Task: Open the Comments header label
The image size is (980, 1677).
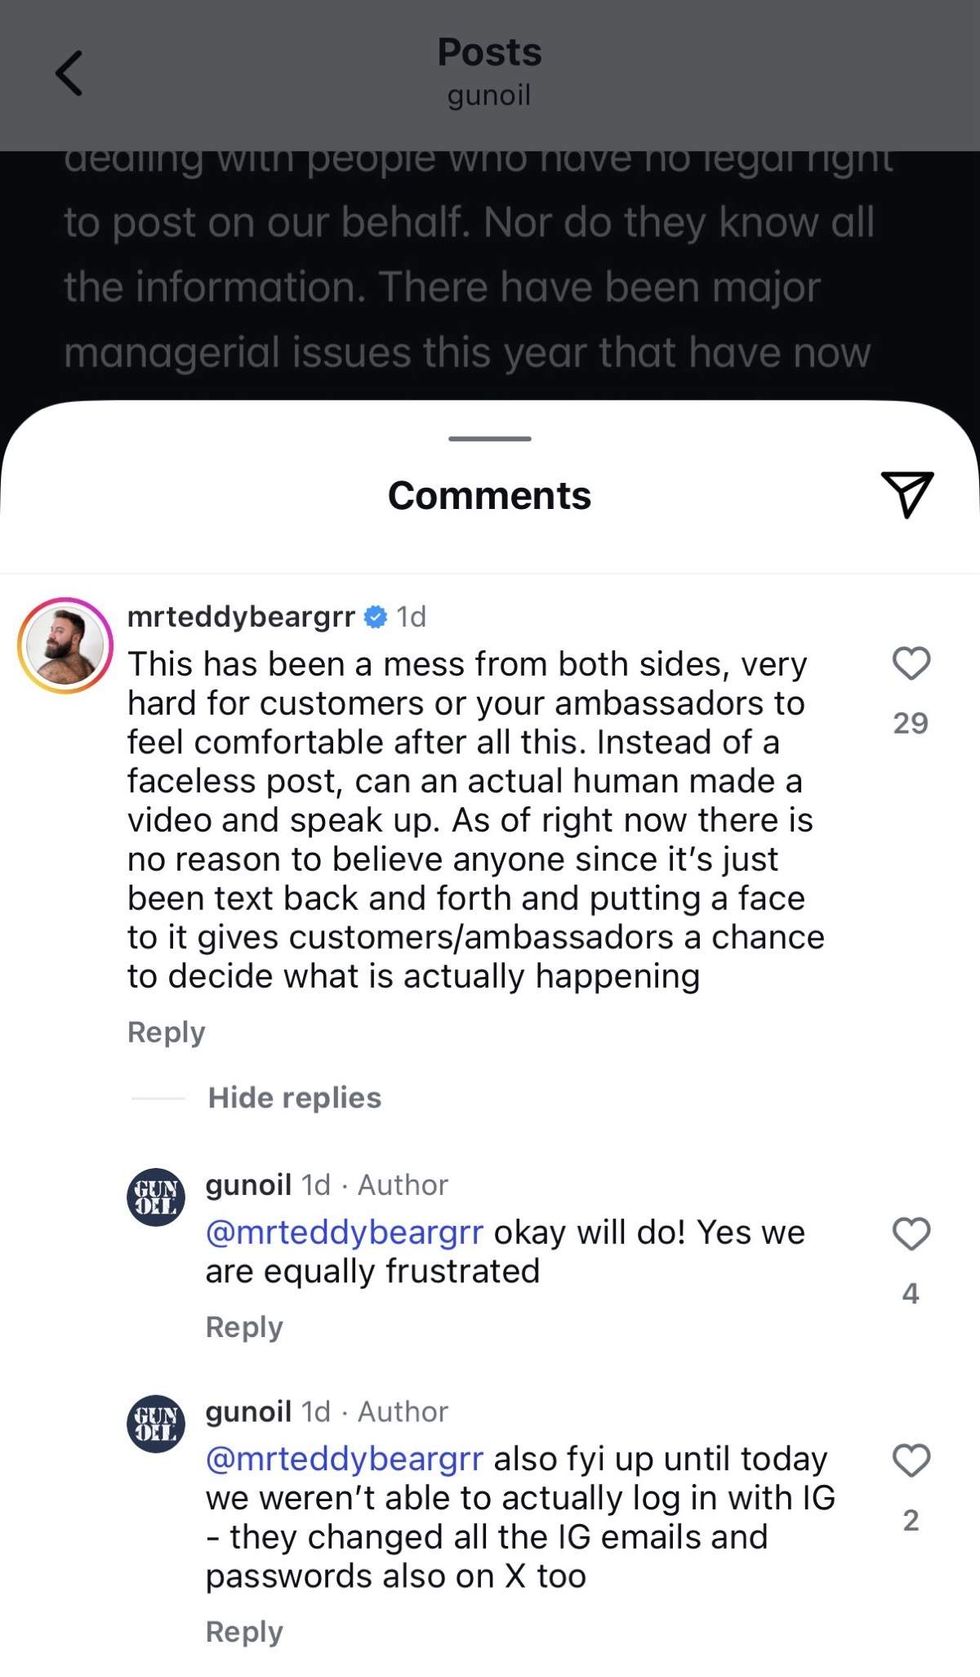Action: coord(489,494)
